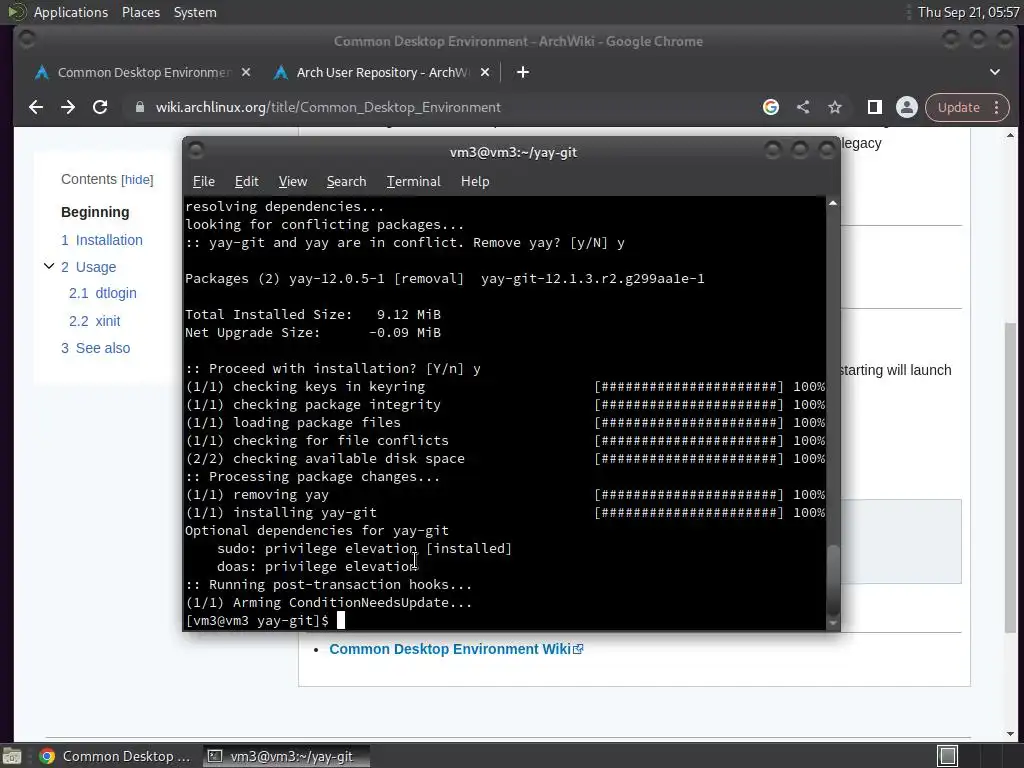This screenshot has width=1024, height=768.
Task: Open the terminal View menu
Action: pos(293,182)
